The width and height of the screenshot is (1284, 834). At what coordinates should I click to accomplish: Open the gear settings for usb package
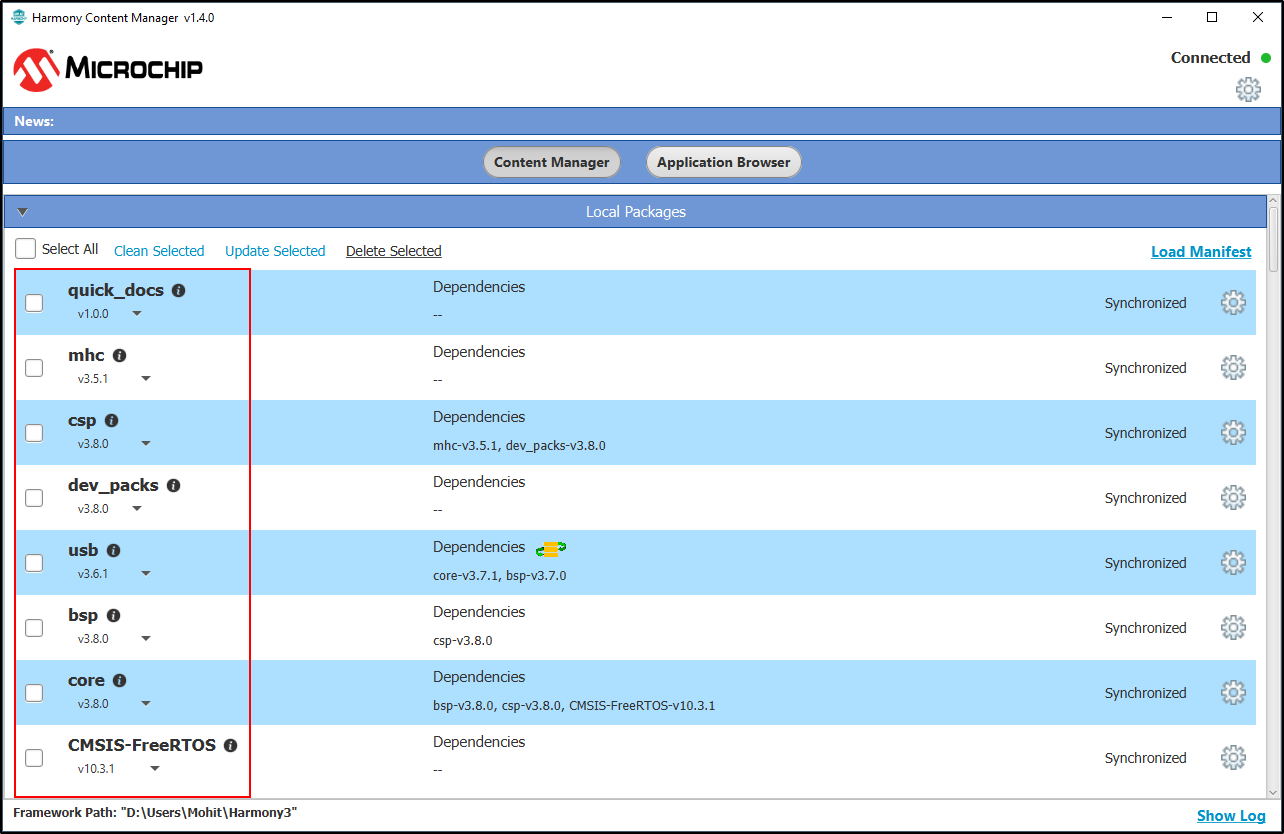(x=1233, y=563)
